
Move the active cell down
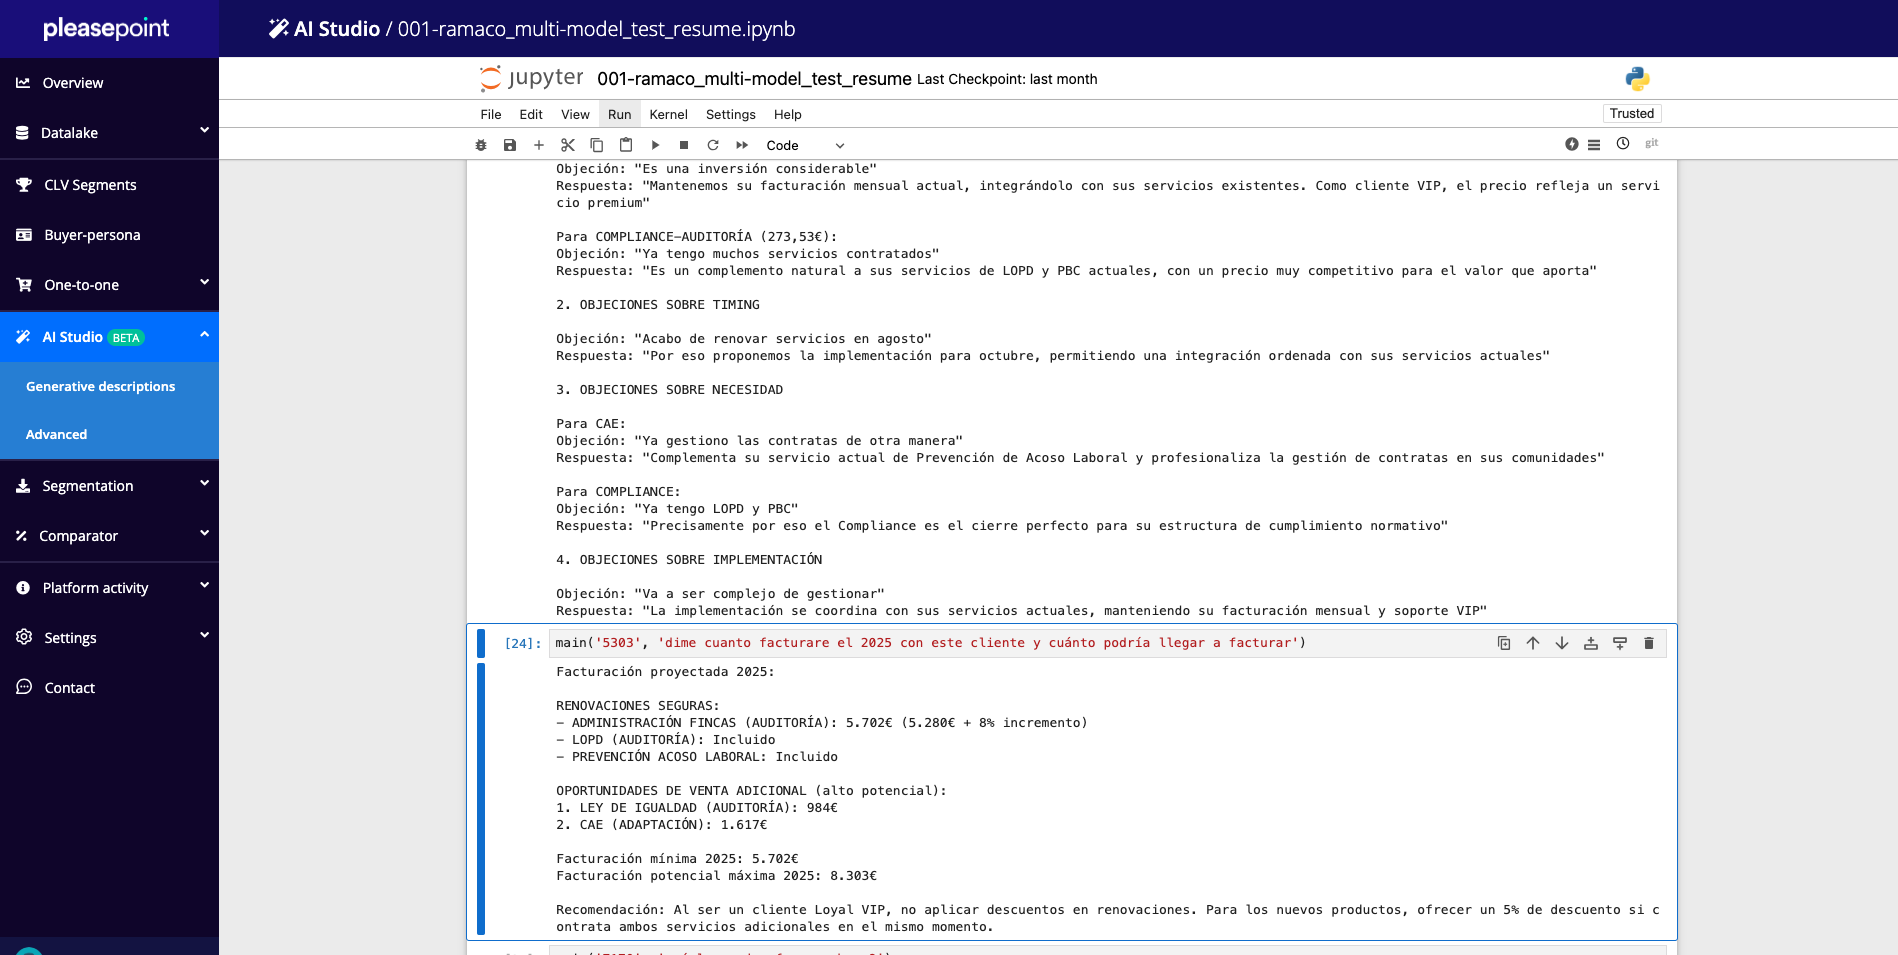pyautogui.click(x=1562, y=643)
